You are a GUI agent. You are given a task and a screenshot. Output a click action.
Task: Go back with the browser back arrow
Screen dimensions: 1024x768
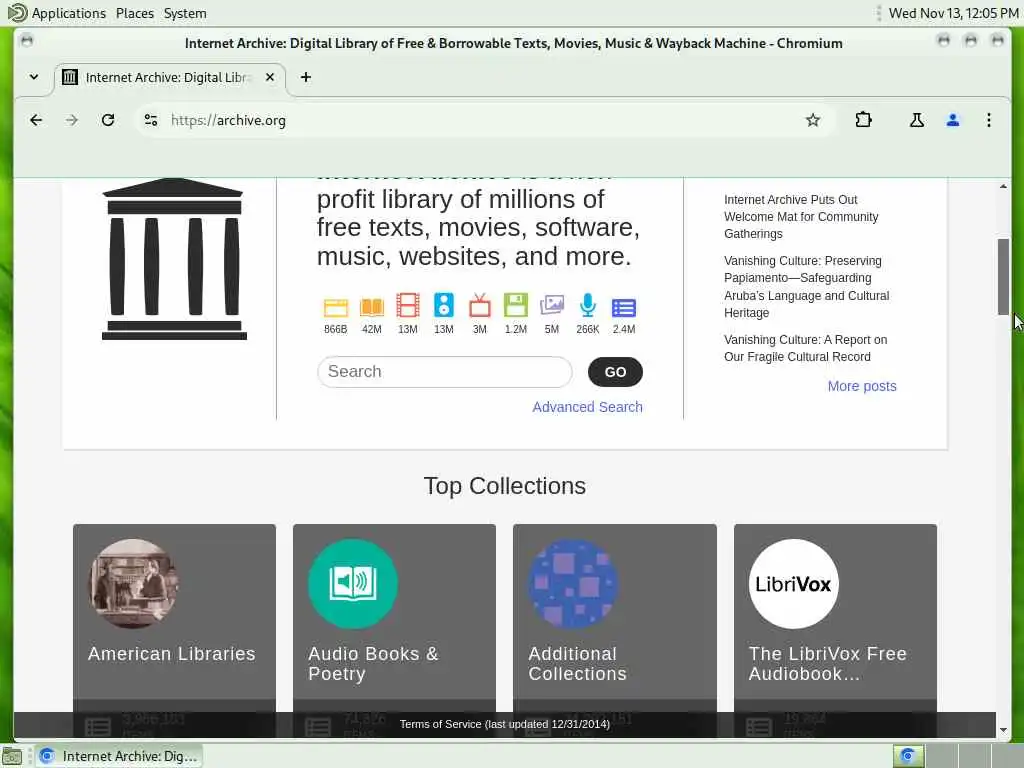(x=36, y=120)
